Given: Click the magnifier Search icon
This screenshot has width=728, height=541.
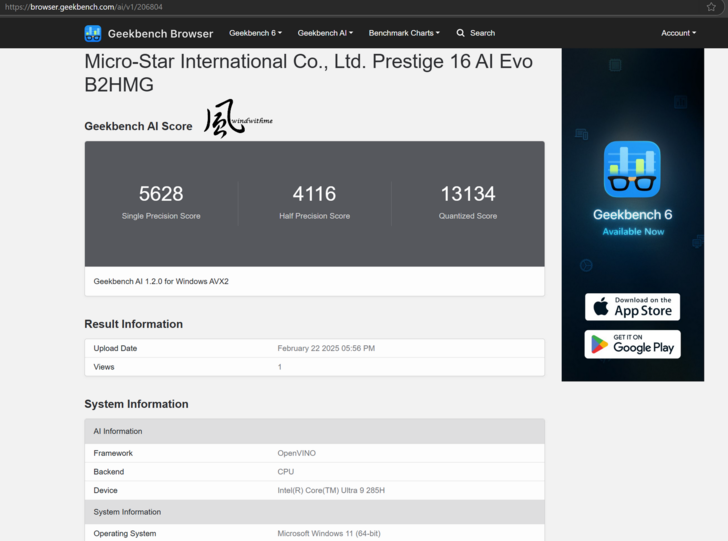Looking at the screenshot, I should click(460, 33).
